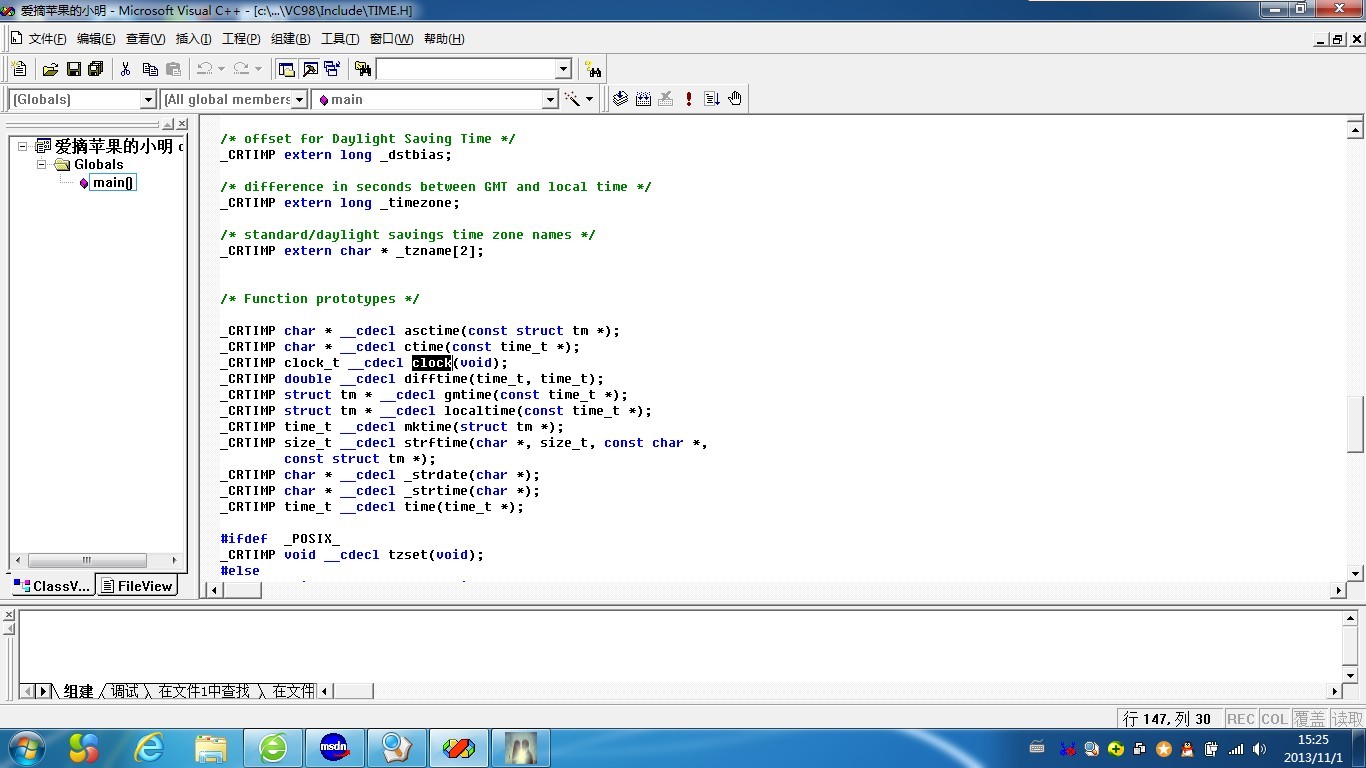The width and height of the screenshot is (1366, 768).
Task: Click the Open file folder icon
Action: [50, 69]
